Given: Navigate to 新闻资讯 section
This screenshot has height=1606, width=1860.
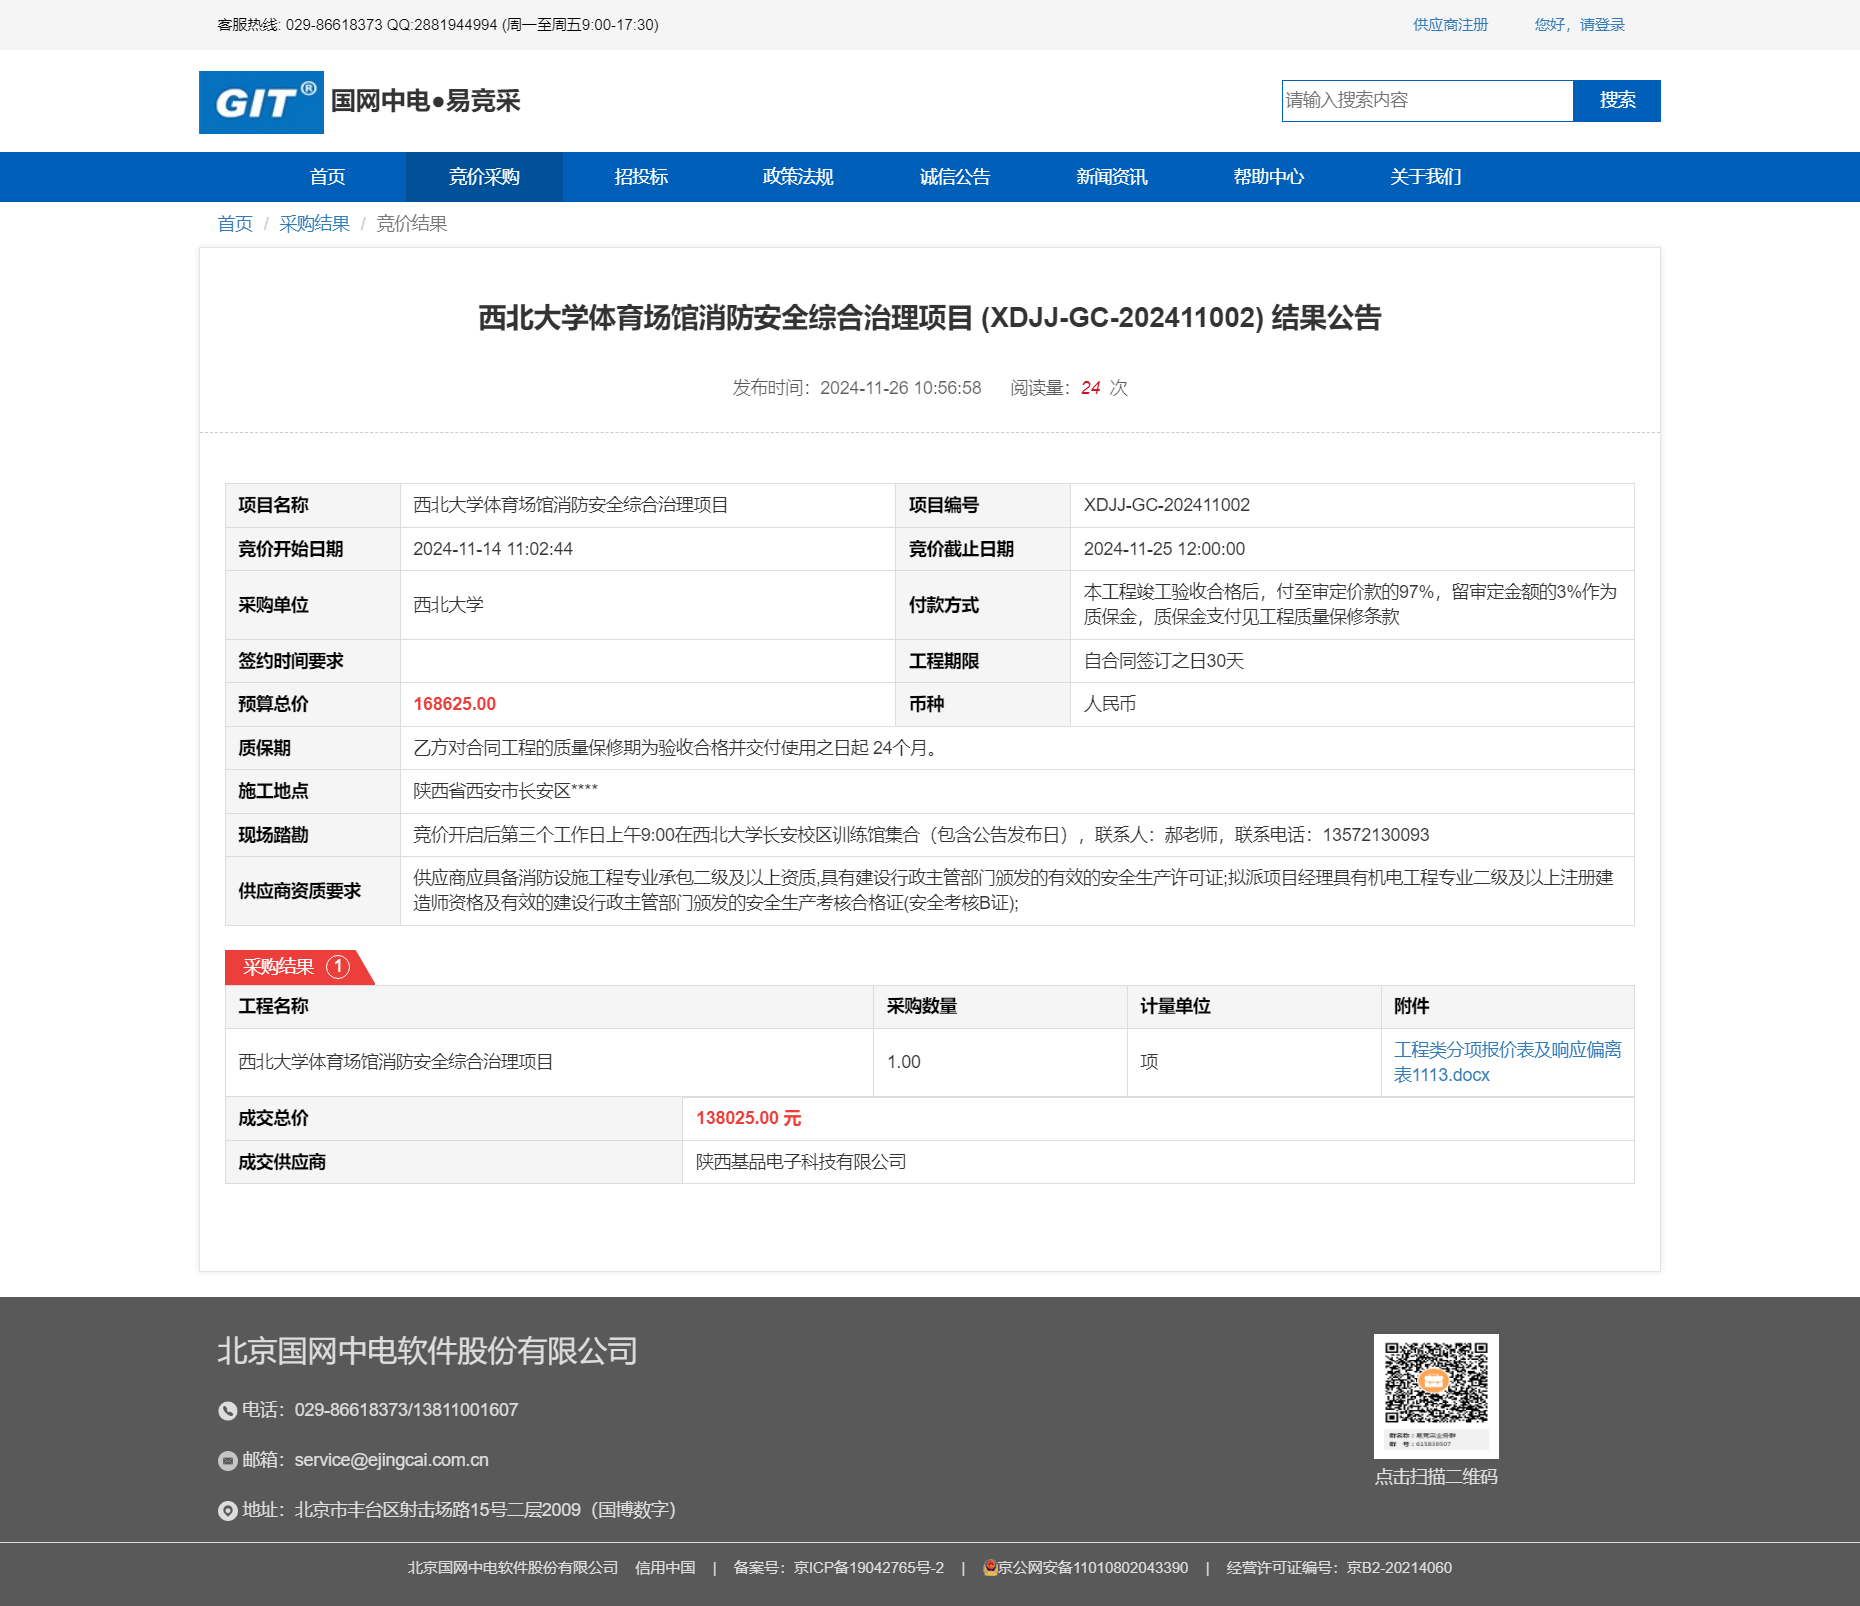Looking at the screenshot, I should 1112,177.
